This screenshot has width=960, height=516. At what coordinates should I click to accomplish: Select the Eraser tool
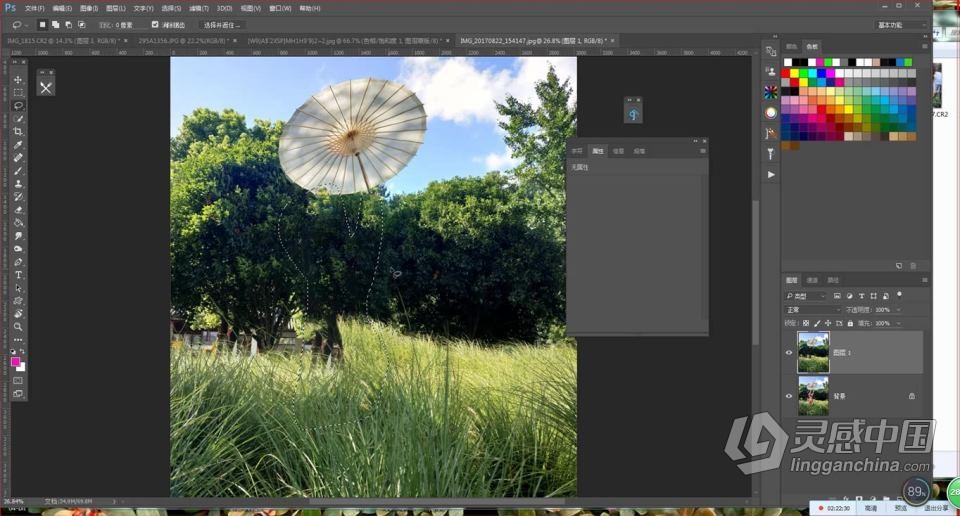[x=18, y=210]
